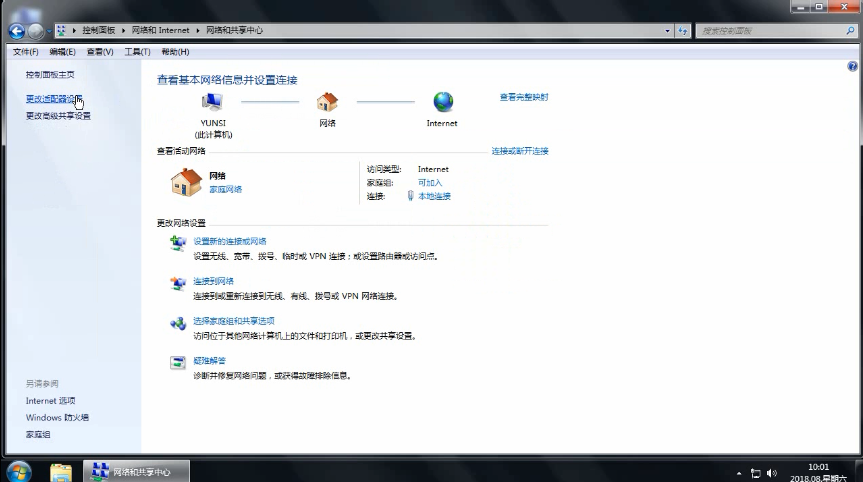Open 更改适配器设置 link in sidebar
The image size is (863, 482).
[54, 99]
